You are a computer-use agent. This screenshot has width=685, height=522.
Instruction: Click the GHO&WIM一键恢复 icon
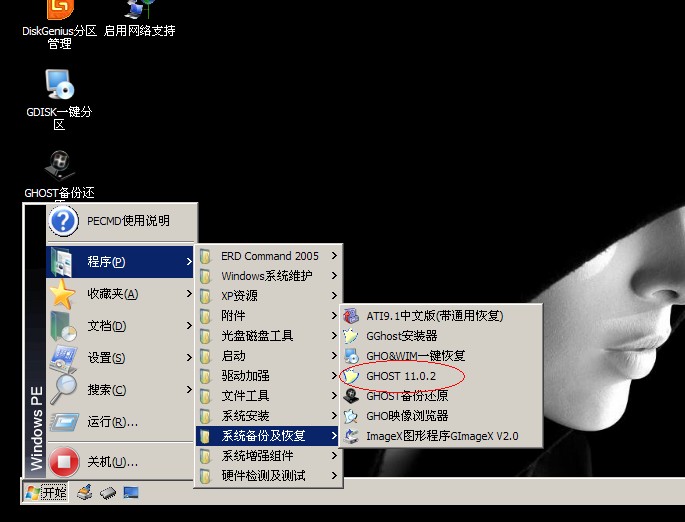coord(351,356)
